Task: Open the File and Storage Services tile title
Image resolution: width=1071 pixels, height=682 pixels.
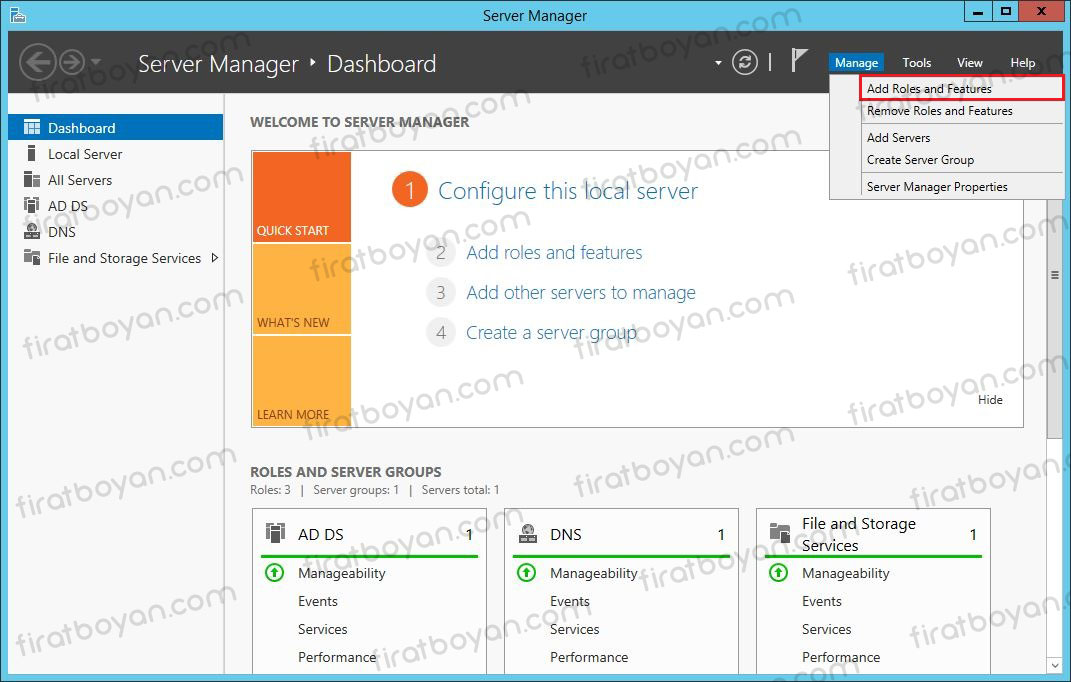Action: click(859, 534)
